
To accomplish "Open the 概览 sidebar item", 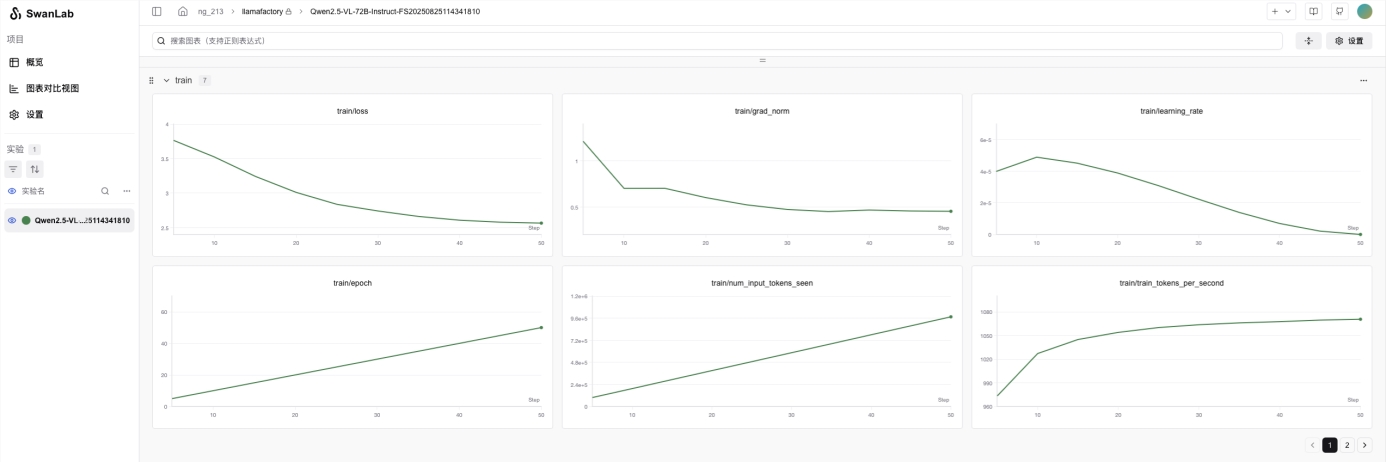I will [34, 62].
